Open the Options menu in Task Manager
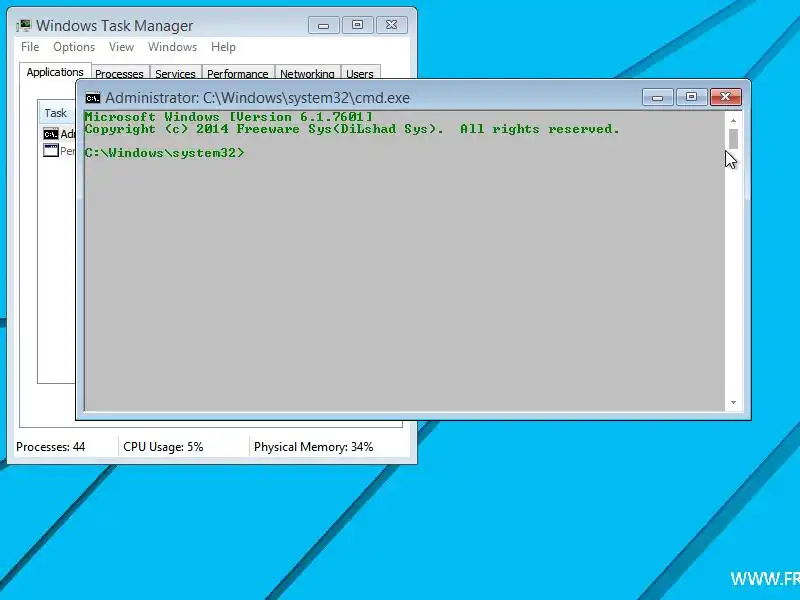This screenshot has height=600, width=800. pyautogui.click(x=74, y=47)
